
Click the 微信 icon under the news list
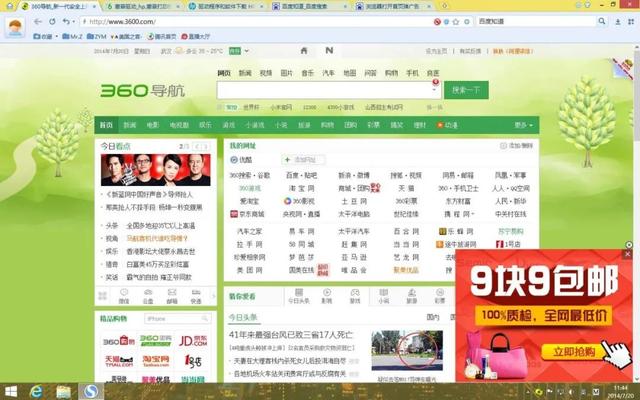[x=124, y=296]
